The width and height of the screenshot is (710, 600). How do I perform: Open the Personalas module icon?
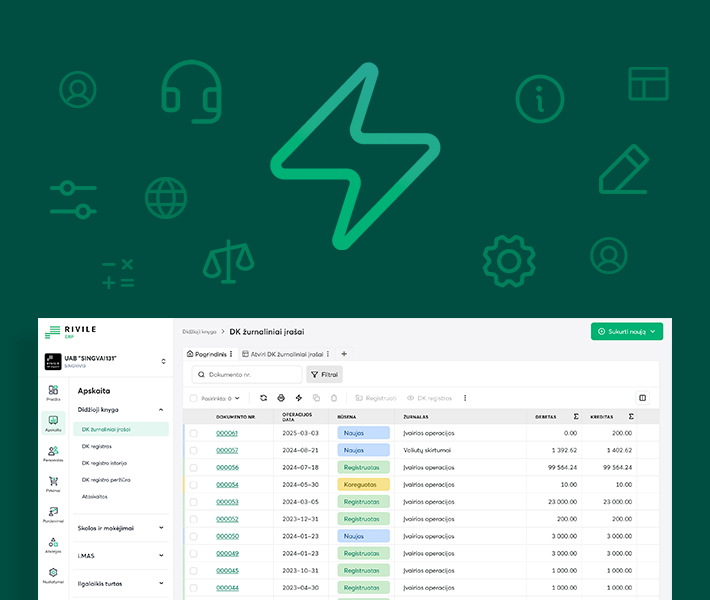(53, 453)
